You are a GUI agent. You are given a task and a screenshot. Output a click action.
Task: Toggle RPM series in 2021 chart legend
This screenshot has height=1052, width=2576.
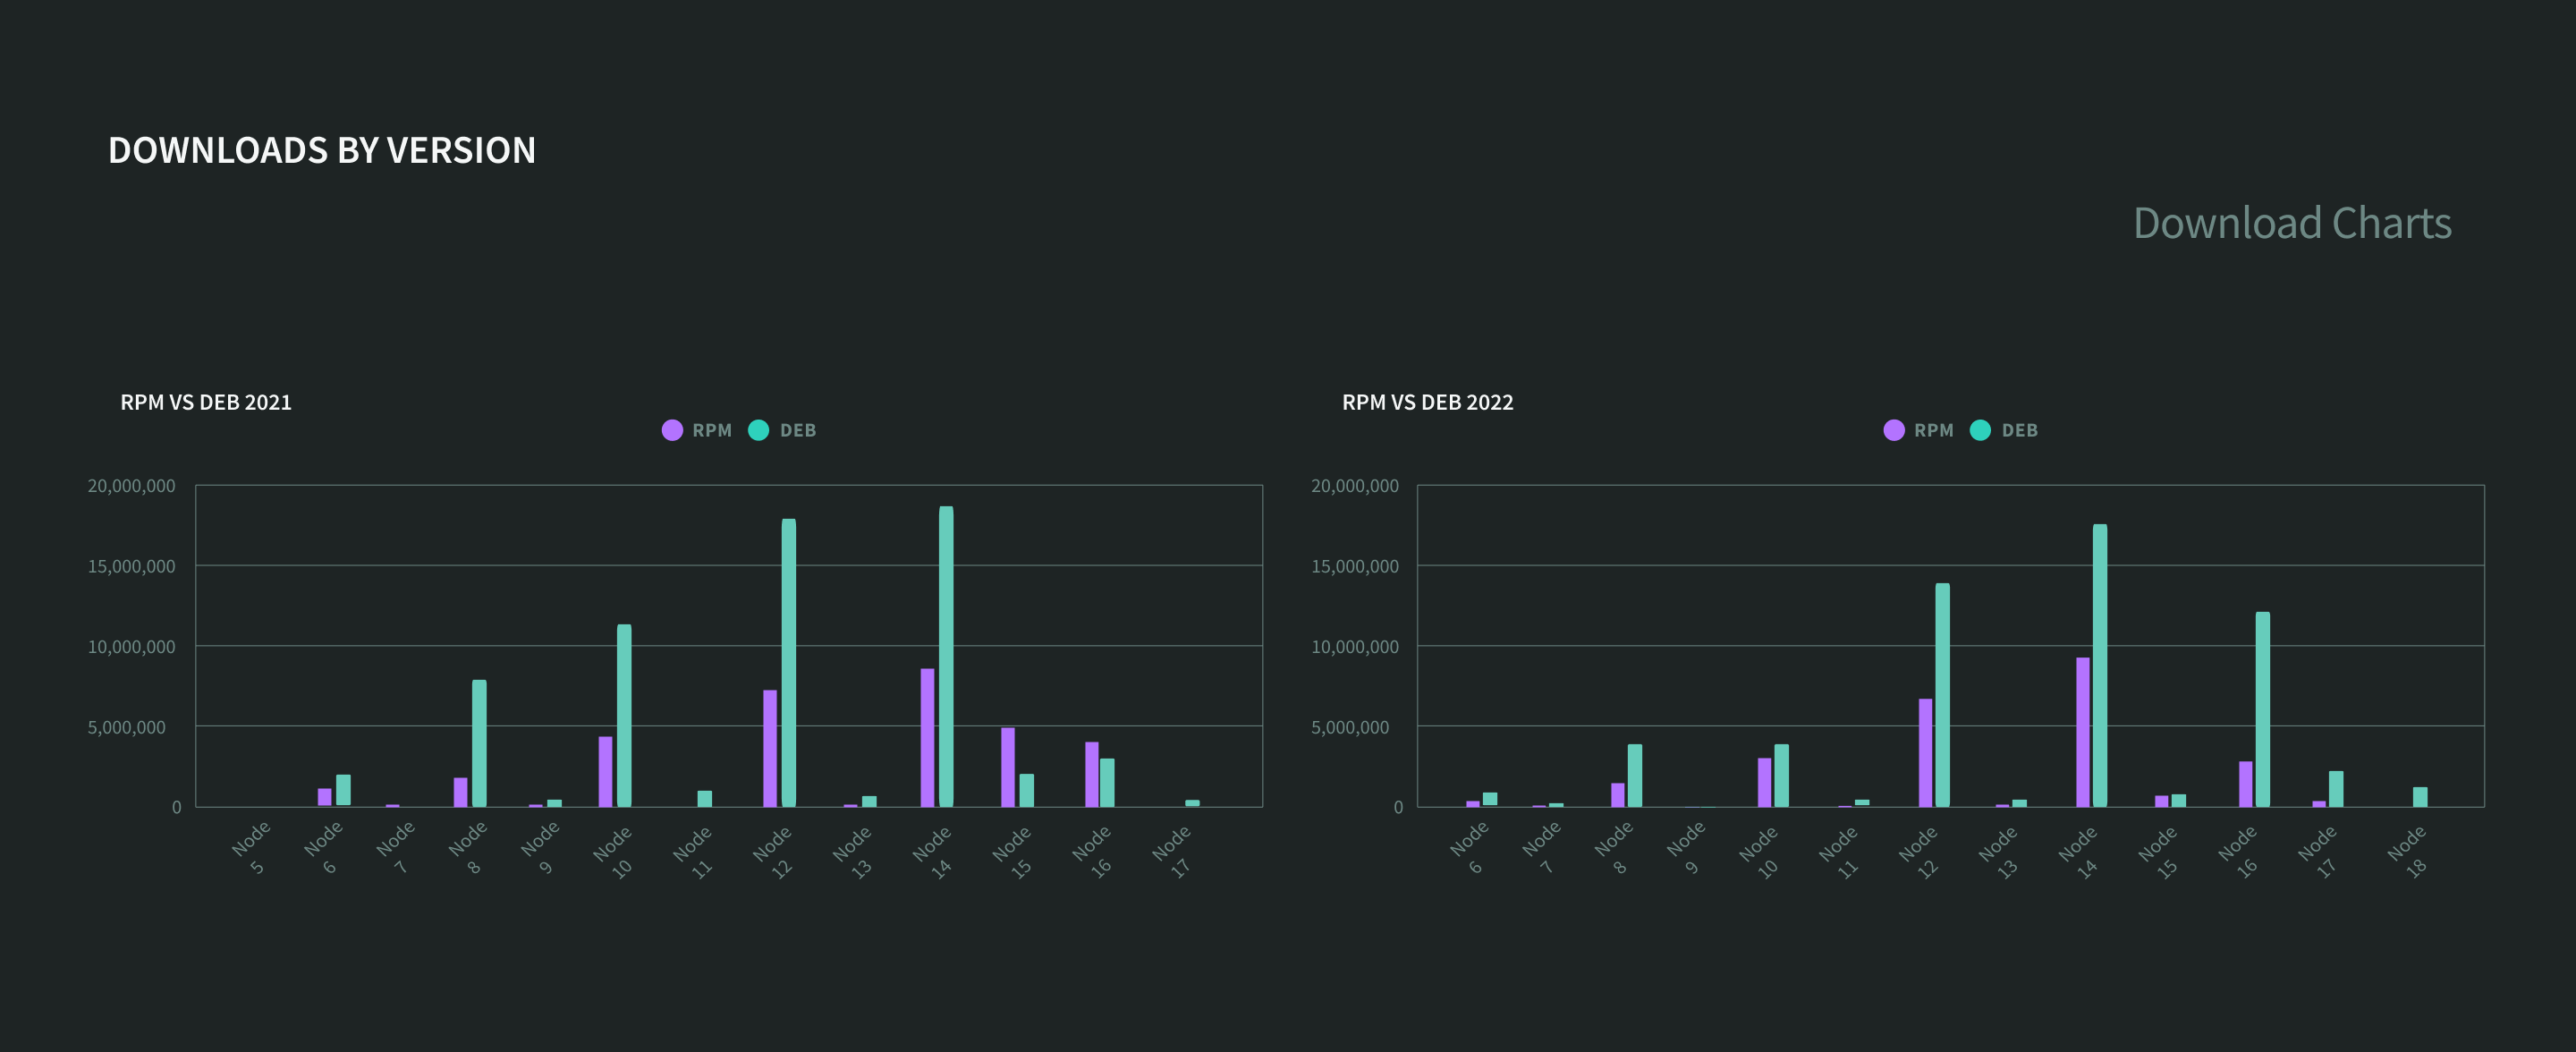pyautogui.click(x=711, y=430)
